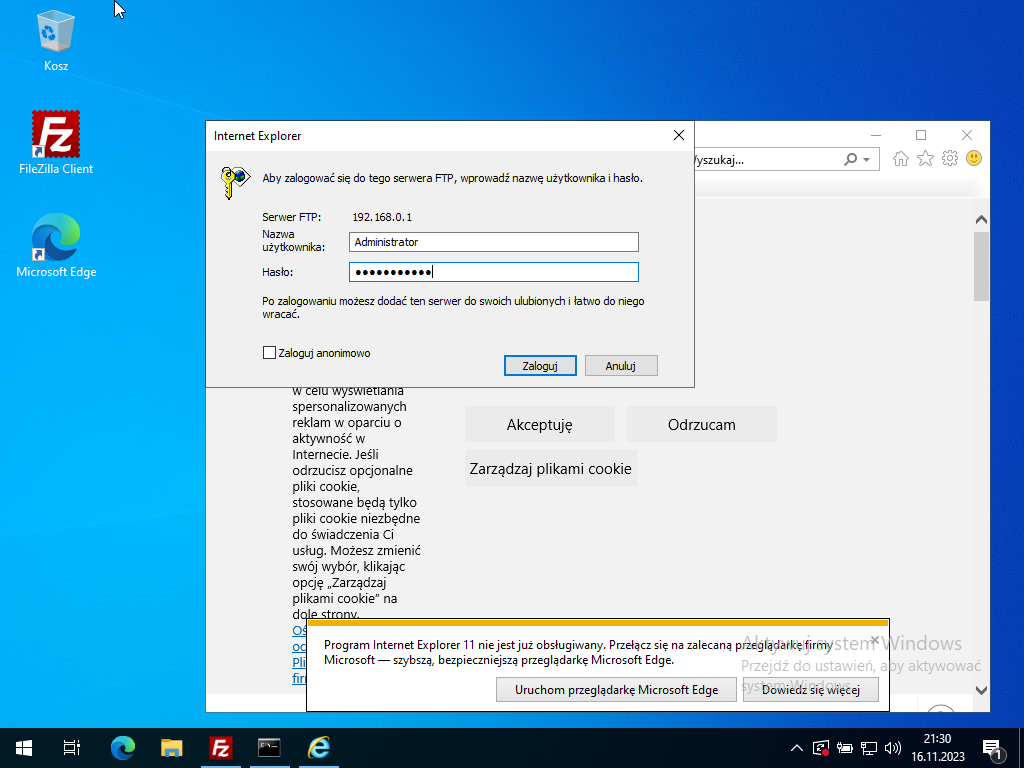The image size is (1024, 768).
Task: Open the Tools gear menu in Internet Explorer
Action: click(950, 159)
